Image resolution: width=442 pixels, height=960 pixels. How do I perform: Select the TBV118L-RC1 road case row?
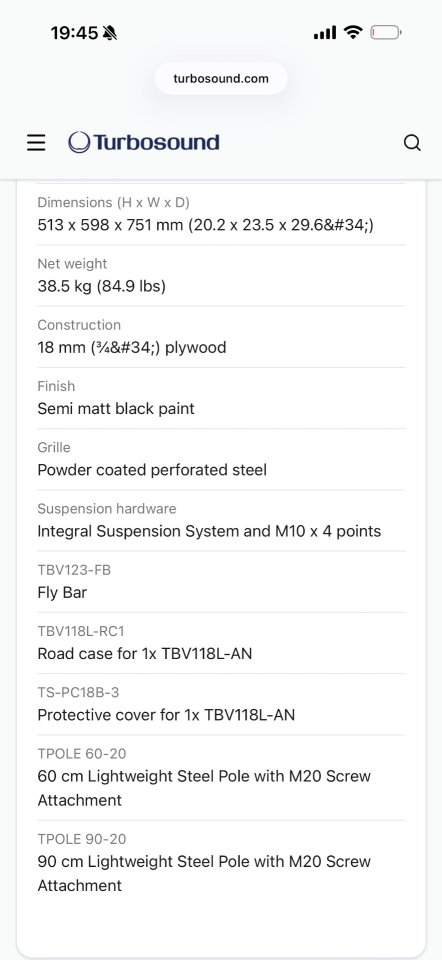(221, 643)
